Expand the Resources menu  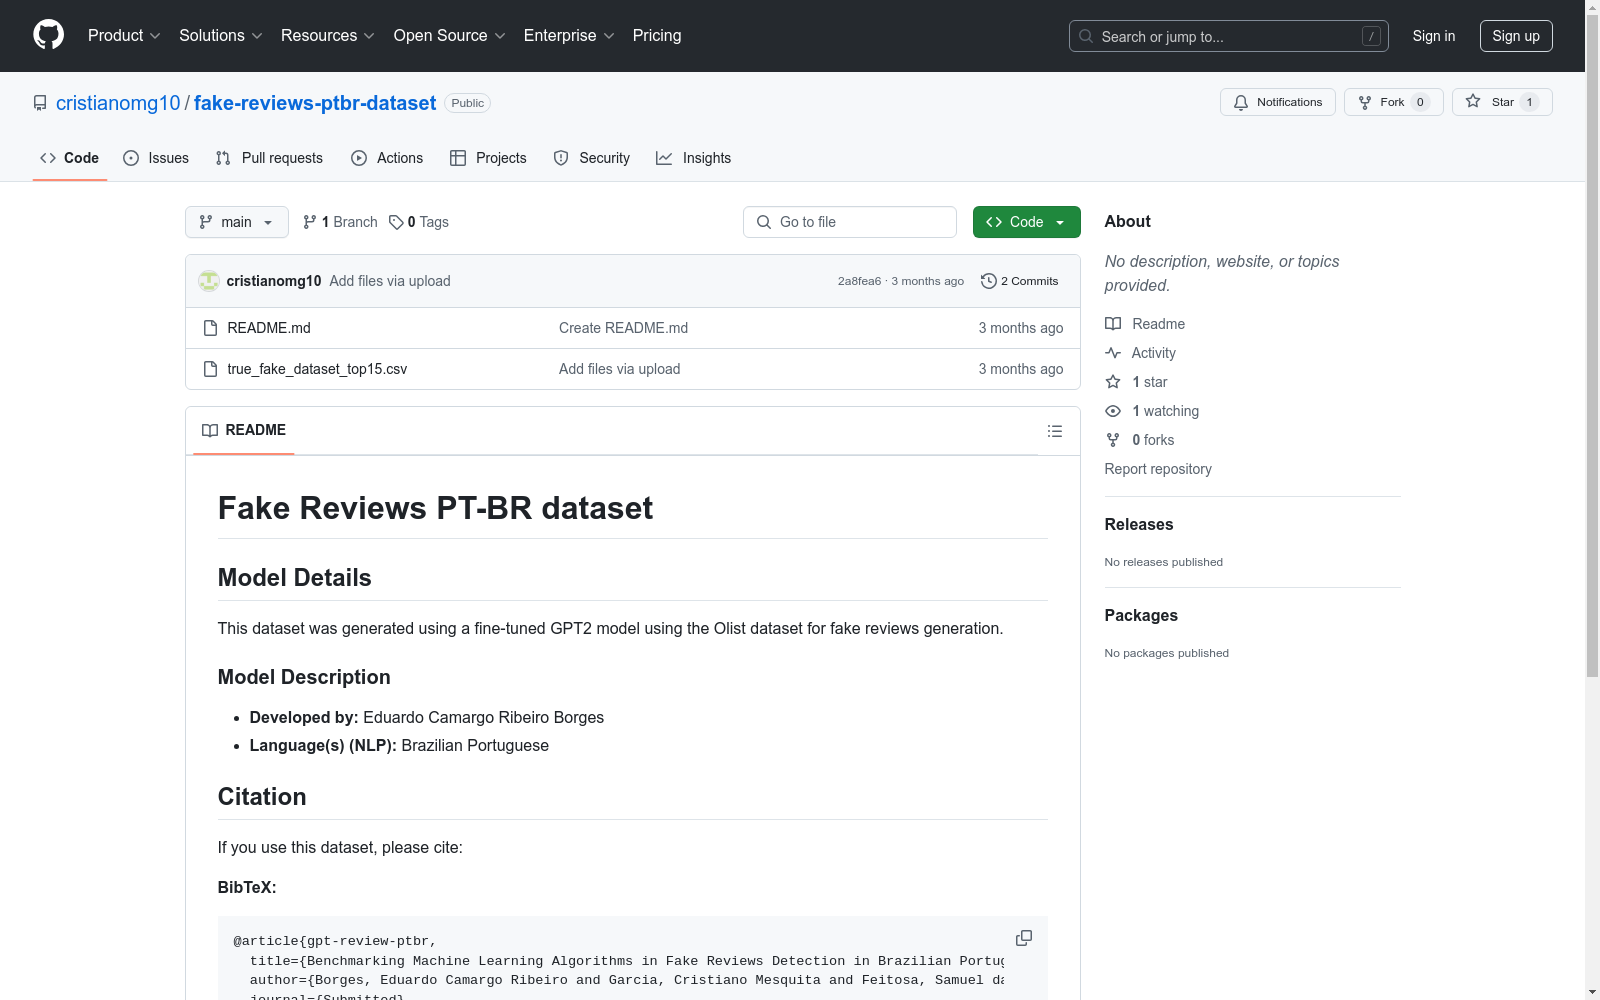tap(328, 36)
